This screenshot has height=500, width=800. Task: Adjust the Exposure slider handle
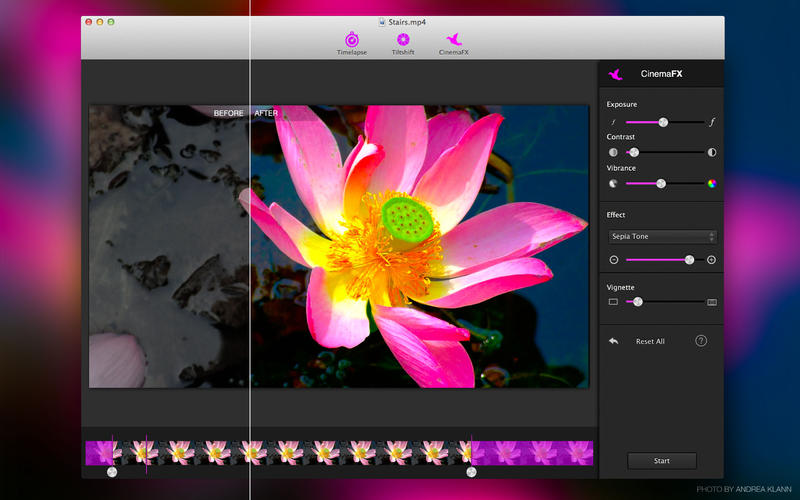pos(663,122)
